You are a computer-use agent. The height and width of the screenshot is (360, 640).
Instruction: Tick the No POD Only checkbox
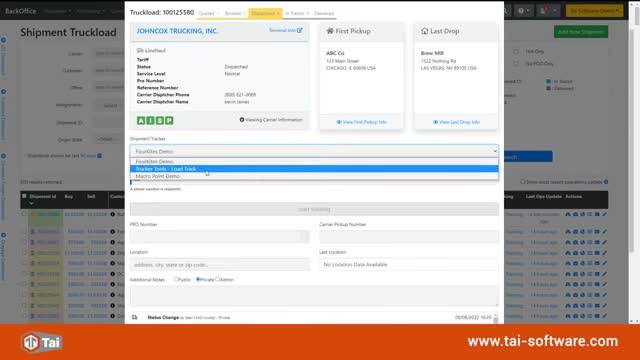(x=516, y=64)
